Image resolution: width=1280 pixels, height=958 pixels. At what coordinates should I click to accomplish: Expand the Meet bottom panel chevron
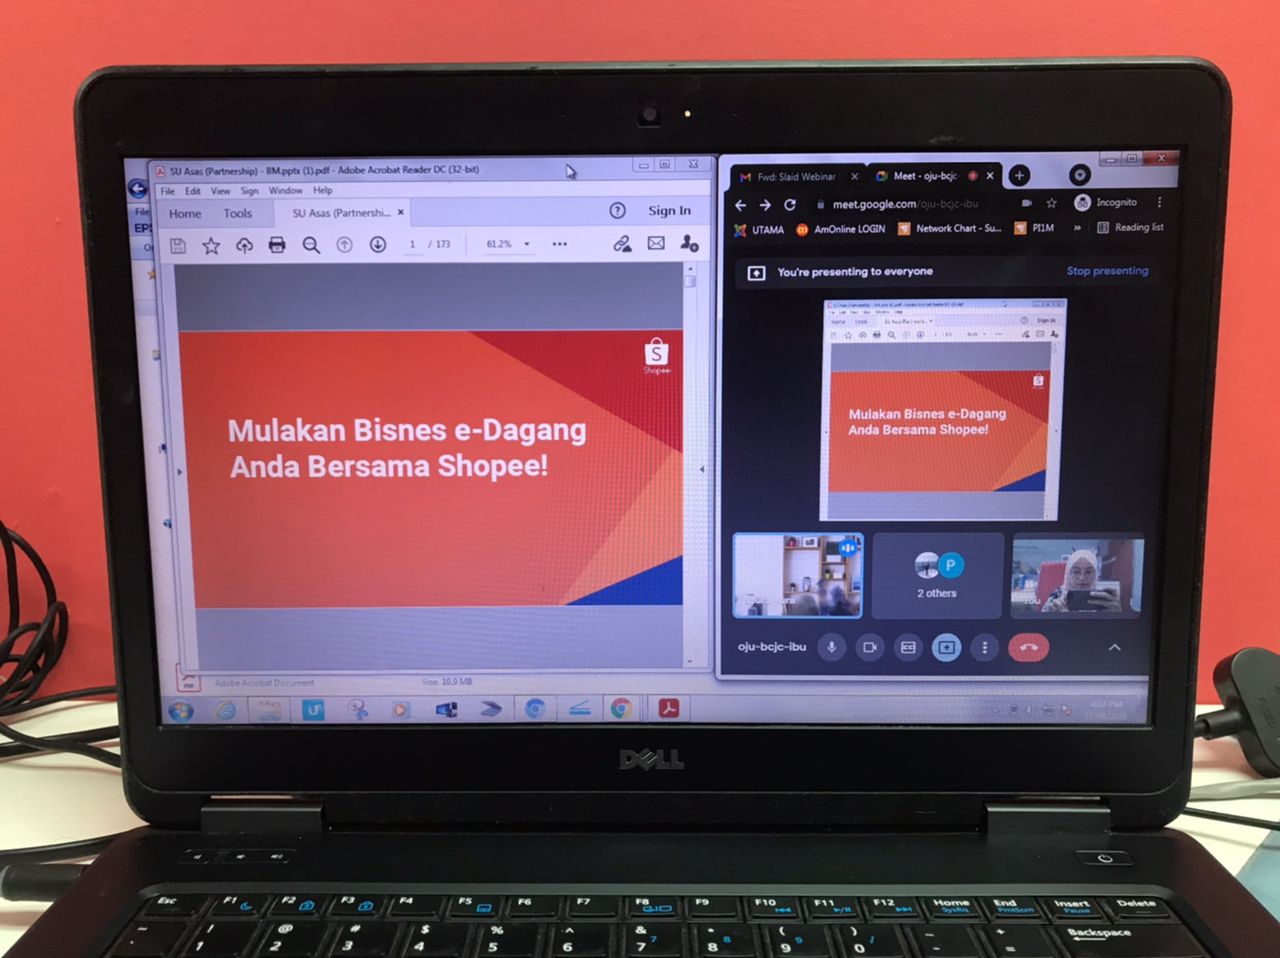point(1114,648)
